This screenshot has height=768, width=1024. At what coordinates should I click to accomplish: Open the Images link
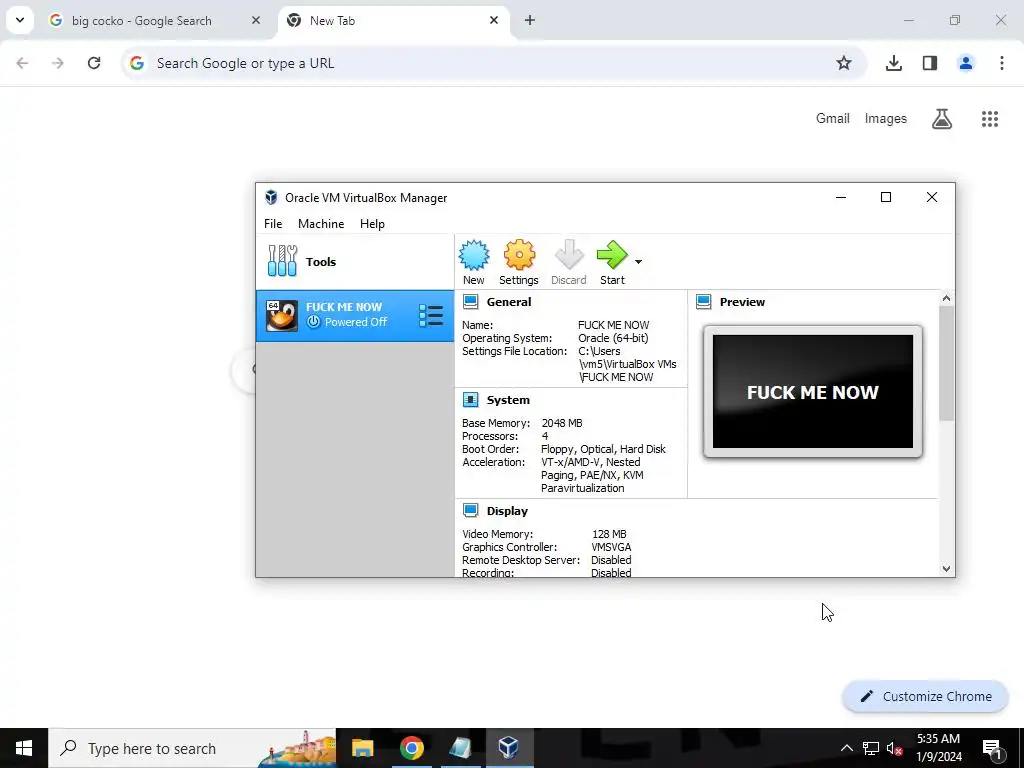[886, 118]
